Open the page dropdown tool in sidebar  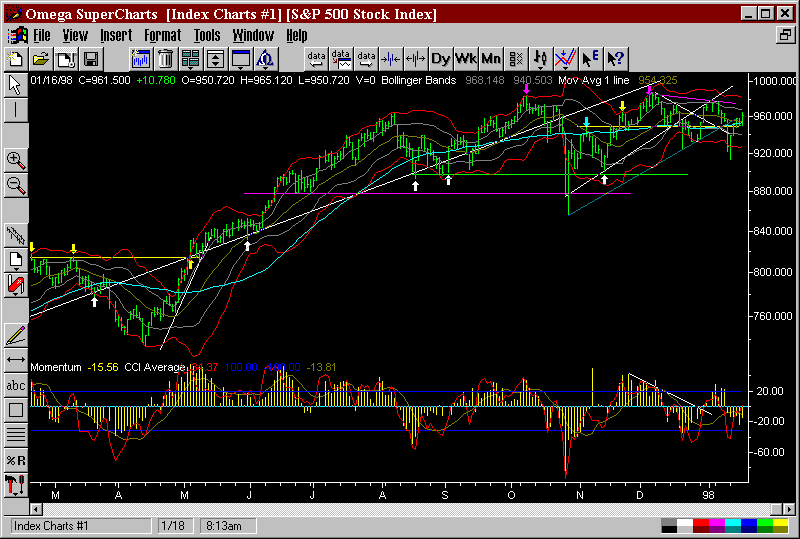pyautogui.click(x=16, y=261)
